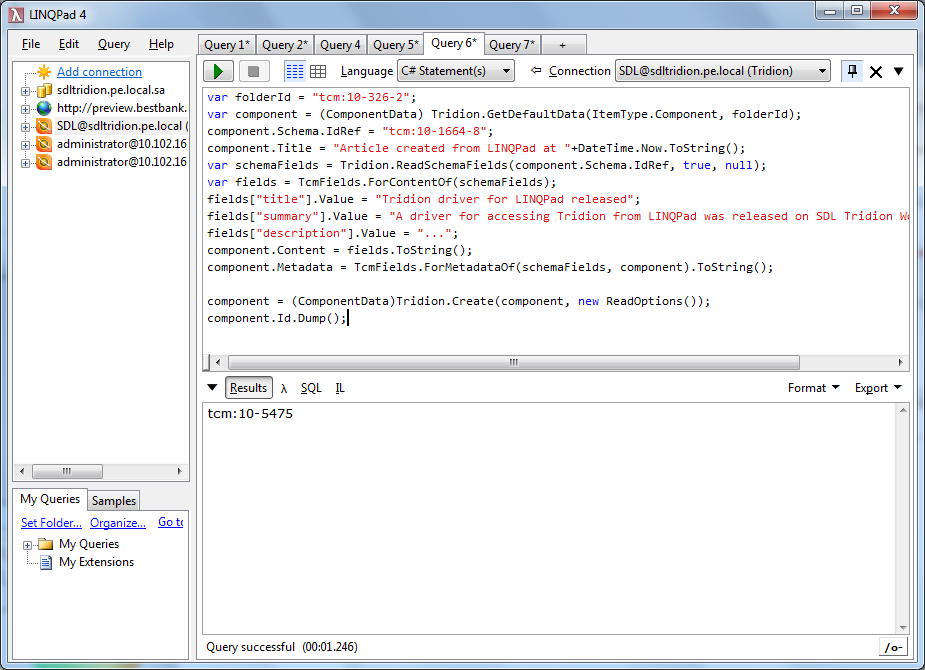Open the Connection dropdown for SDL@sdltridion.pe.local

pyautogui.click(x=722, y=71)
